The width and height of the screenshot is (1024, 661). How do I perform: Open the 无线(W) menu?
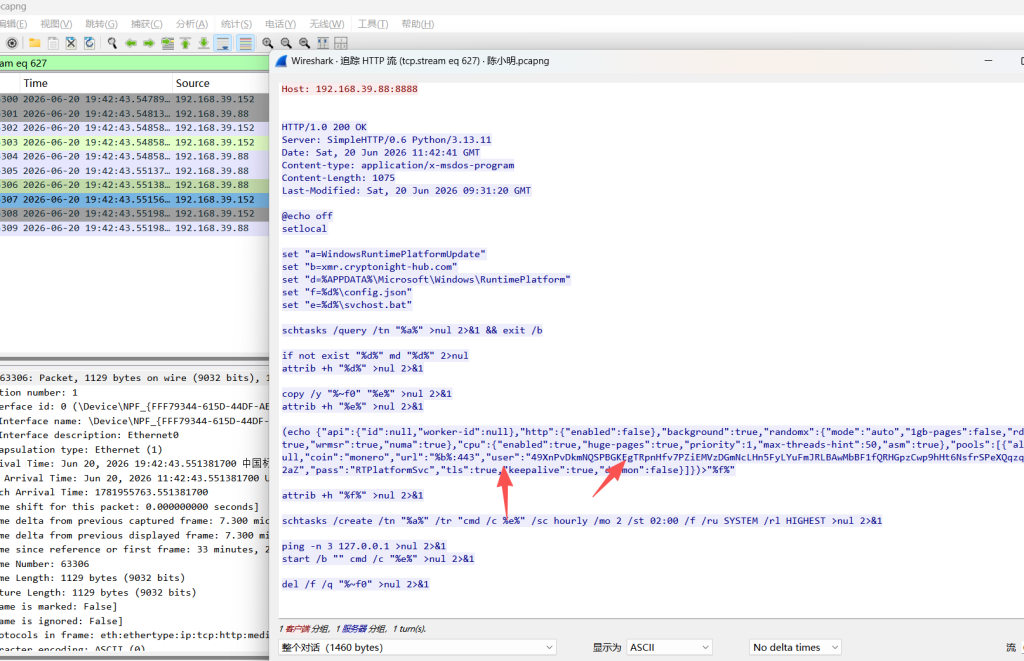pyautogui.click(x=327, y=24)
